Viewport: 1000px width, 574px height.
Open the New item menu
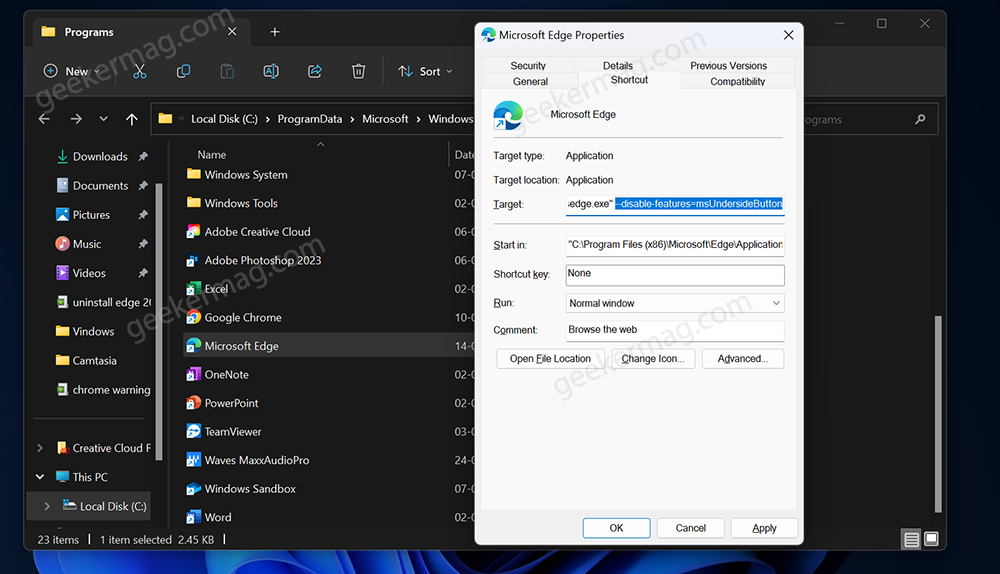pyautogui.click(x=71, y=71)
